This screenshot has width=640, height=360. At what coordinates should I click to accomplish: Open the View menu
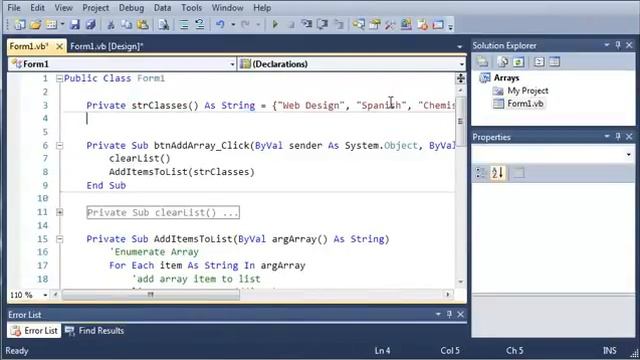(x=63, y=8)
